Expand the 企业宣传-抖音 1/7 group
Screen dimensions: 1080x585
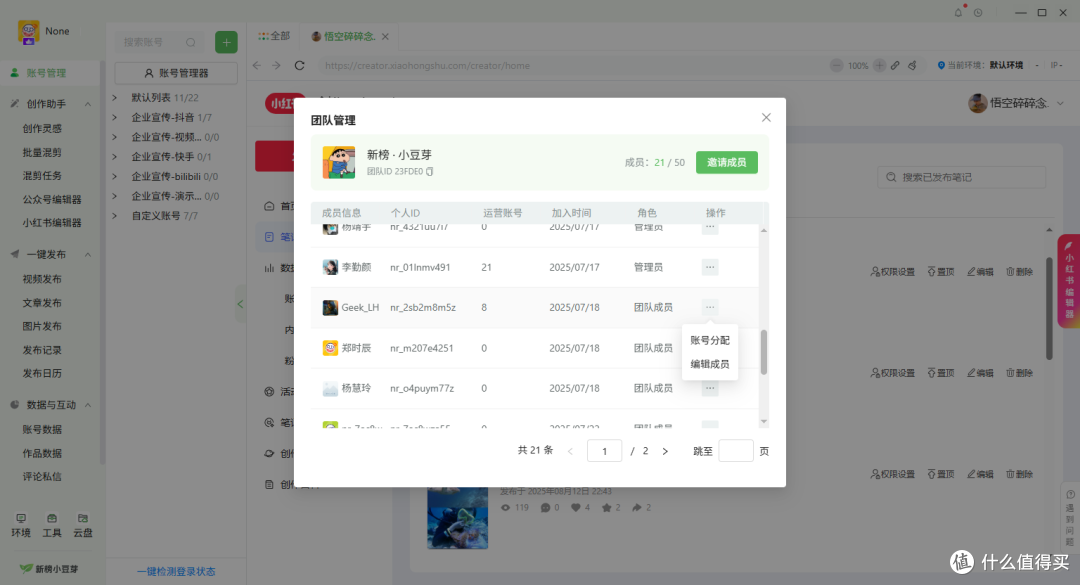point(115,117)
